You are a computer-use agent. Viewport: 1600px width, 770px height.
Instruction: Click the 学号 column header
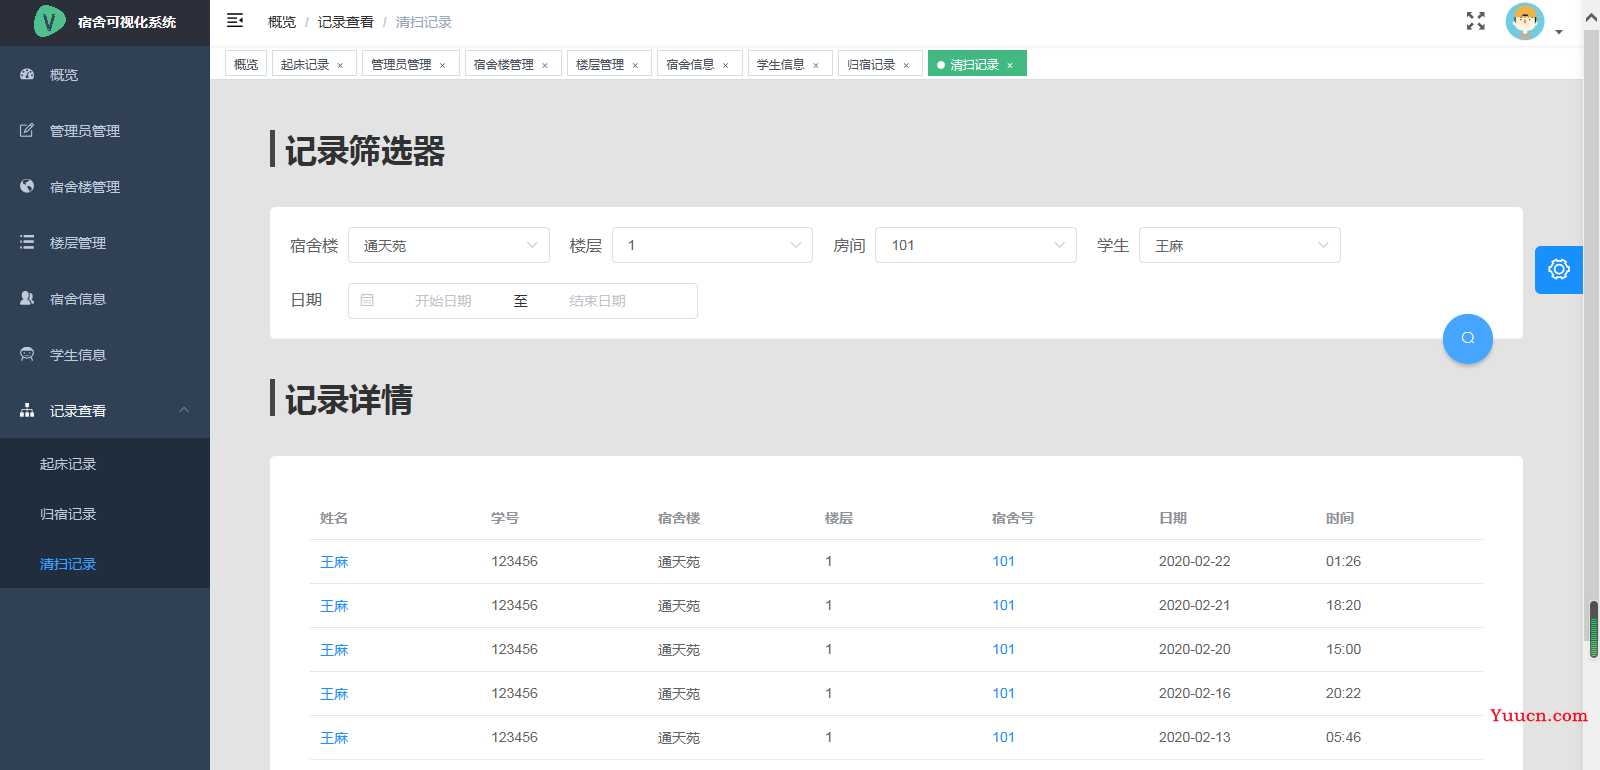[x=505, y=518]
